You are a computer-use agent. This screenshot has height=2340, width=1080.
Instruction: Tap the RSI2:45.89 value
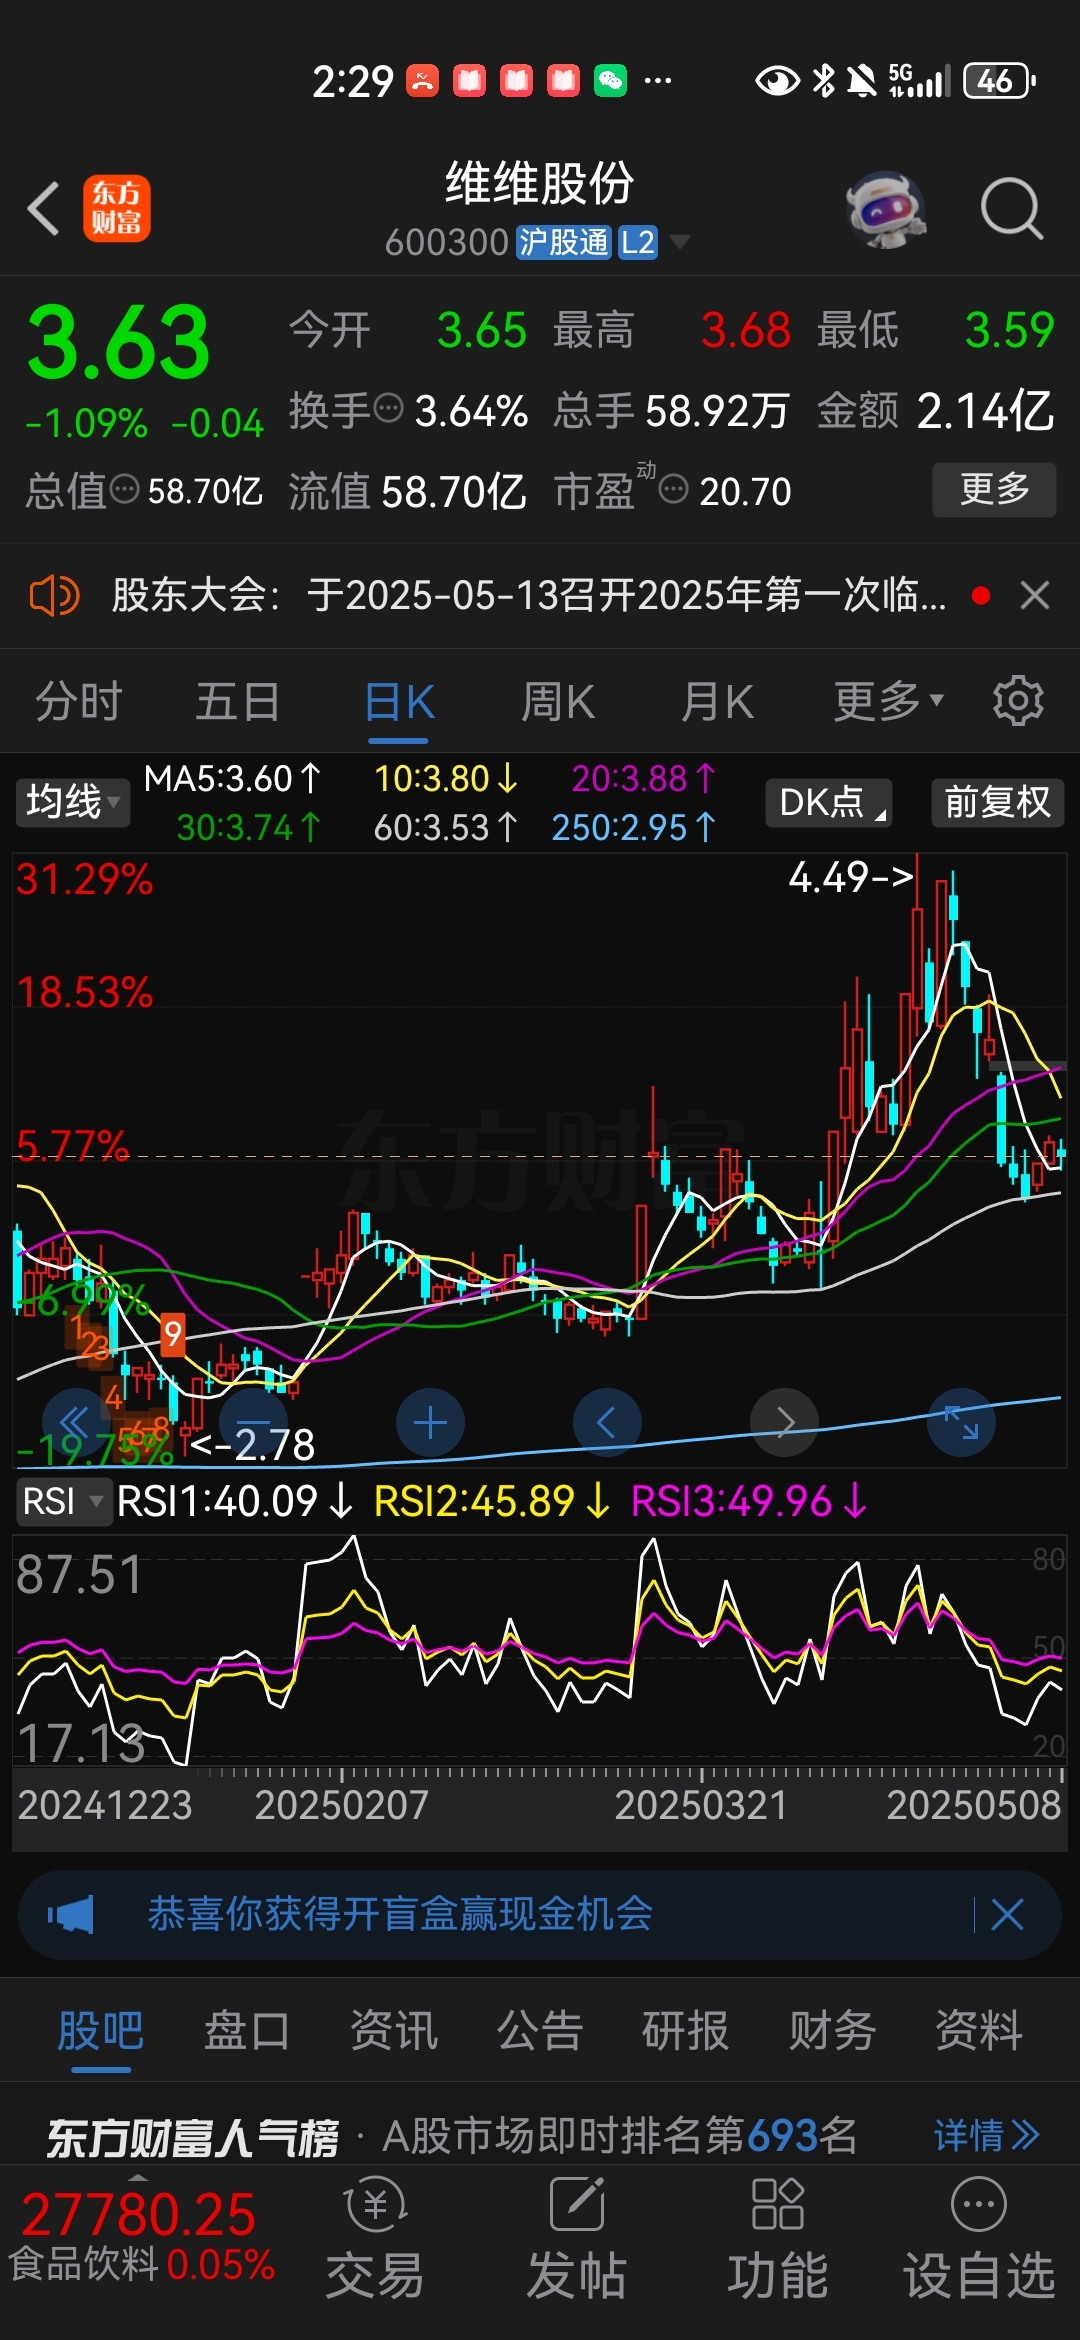[x=492, y=1502]
